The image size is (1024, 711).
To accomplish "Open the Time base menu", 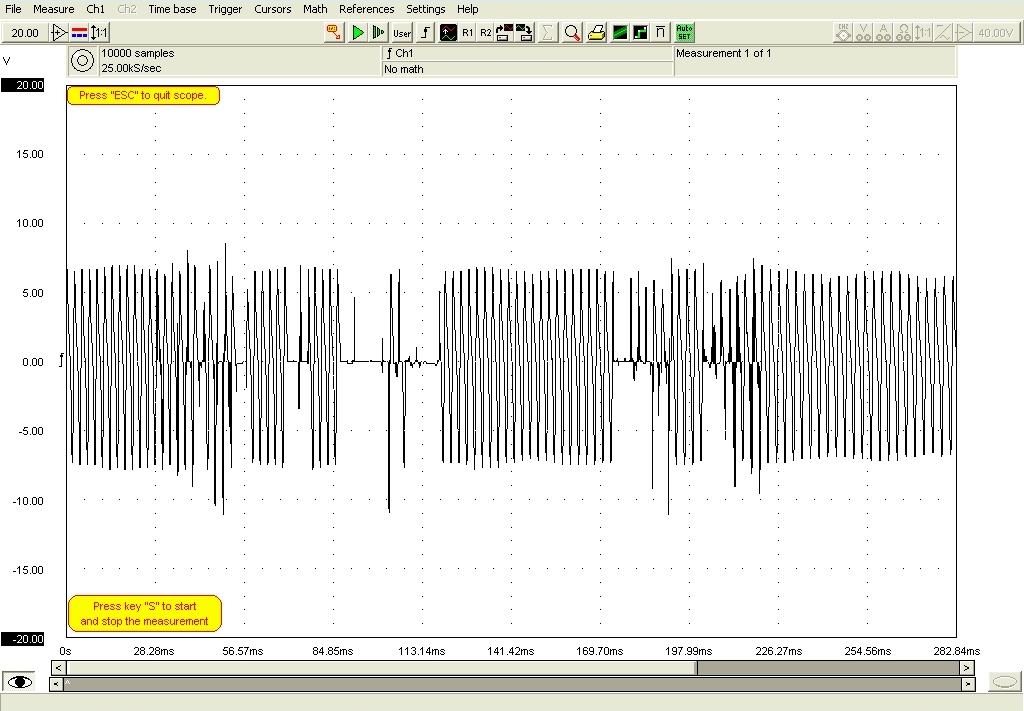I will point(172,9).
